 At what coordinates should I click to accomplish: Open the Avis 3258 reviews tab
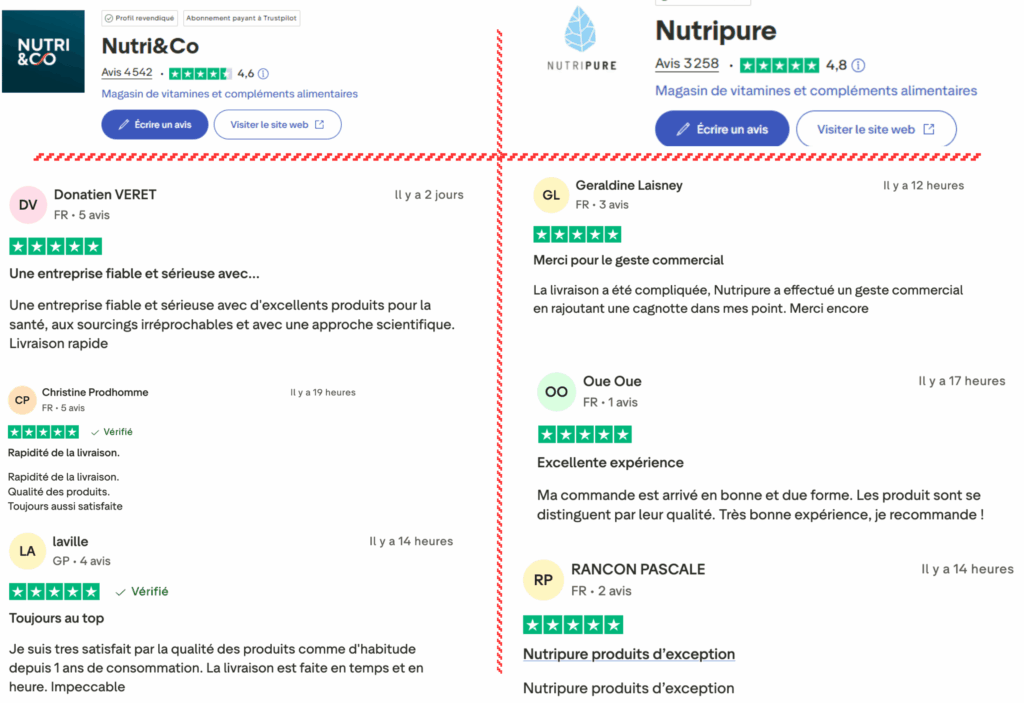click(687, 65)
